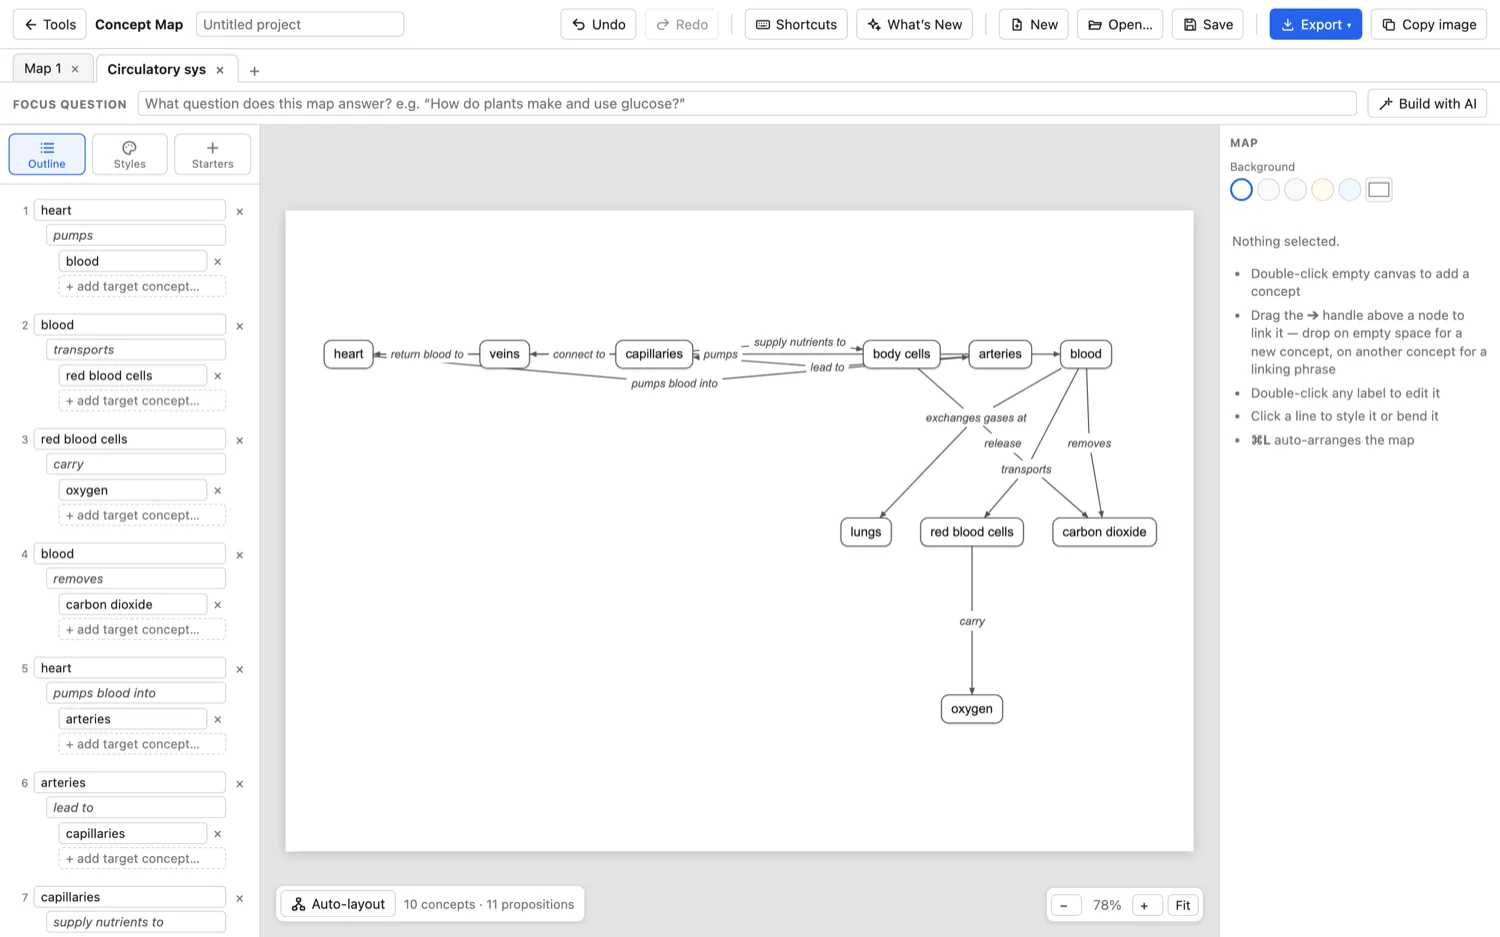
Task: Edit linking phrase 'pumps blood into' in outline
Action: click(x=136, y=693)
